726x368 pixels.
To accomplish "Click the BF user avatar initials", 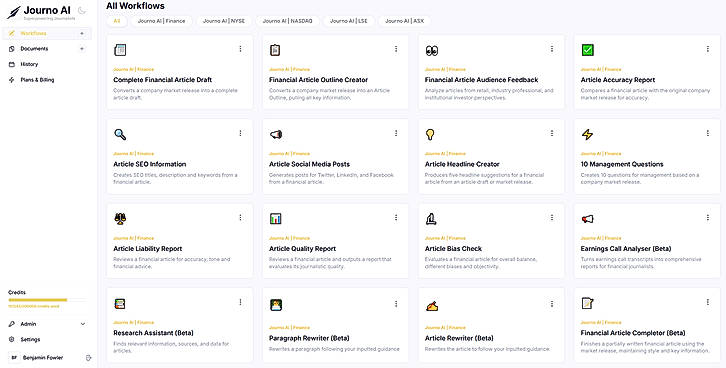I will point(14,358).
